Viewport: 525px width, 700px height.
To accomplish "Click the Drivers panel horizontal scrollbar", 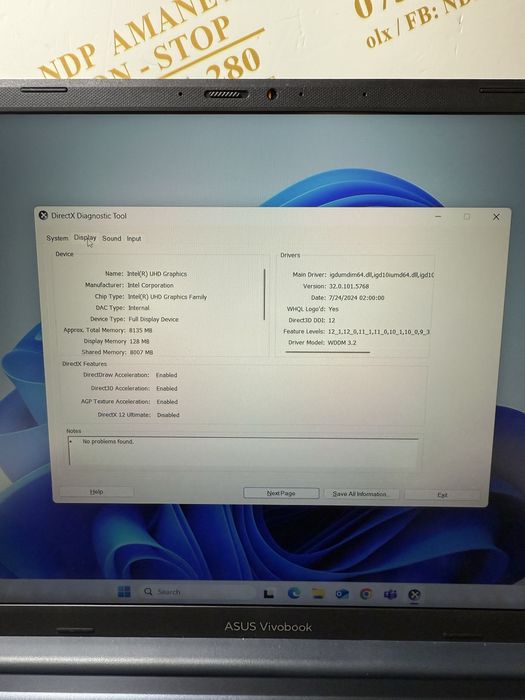I will (328, 352).
